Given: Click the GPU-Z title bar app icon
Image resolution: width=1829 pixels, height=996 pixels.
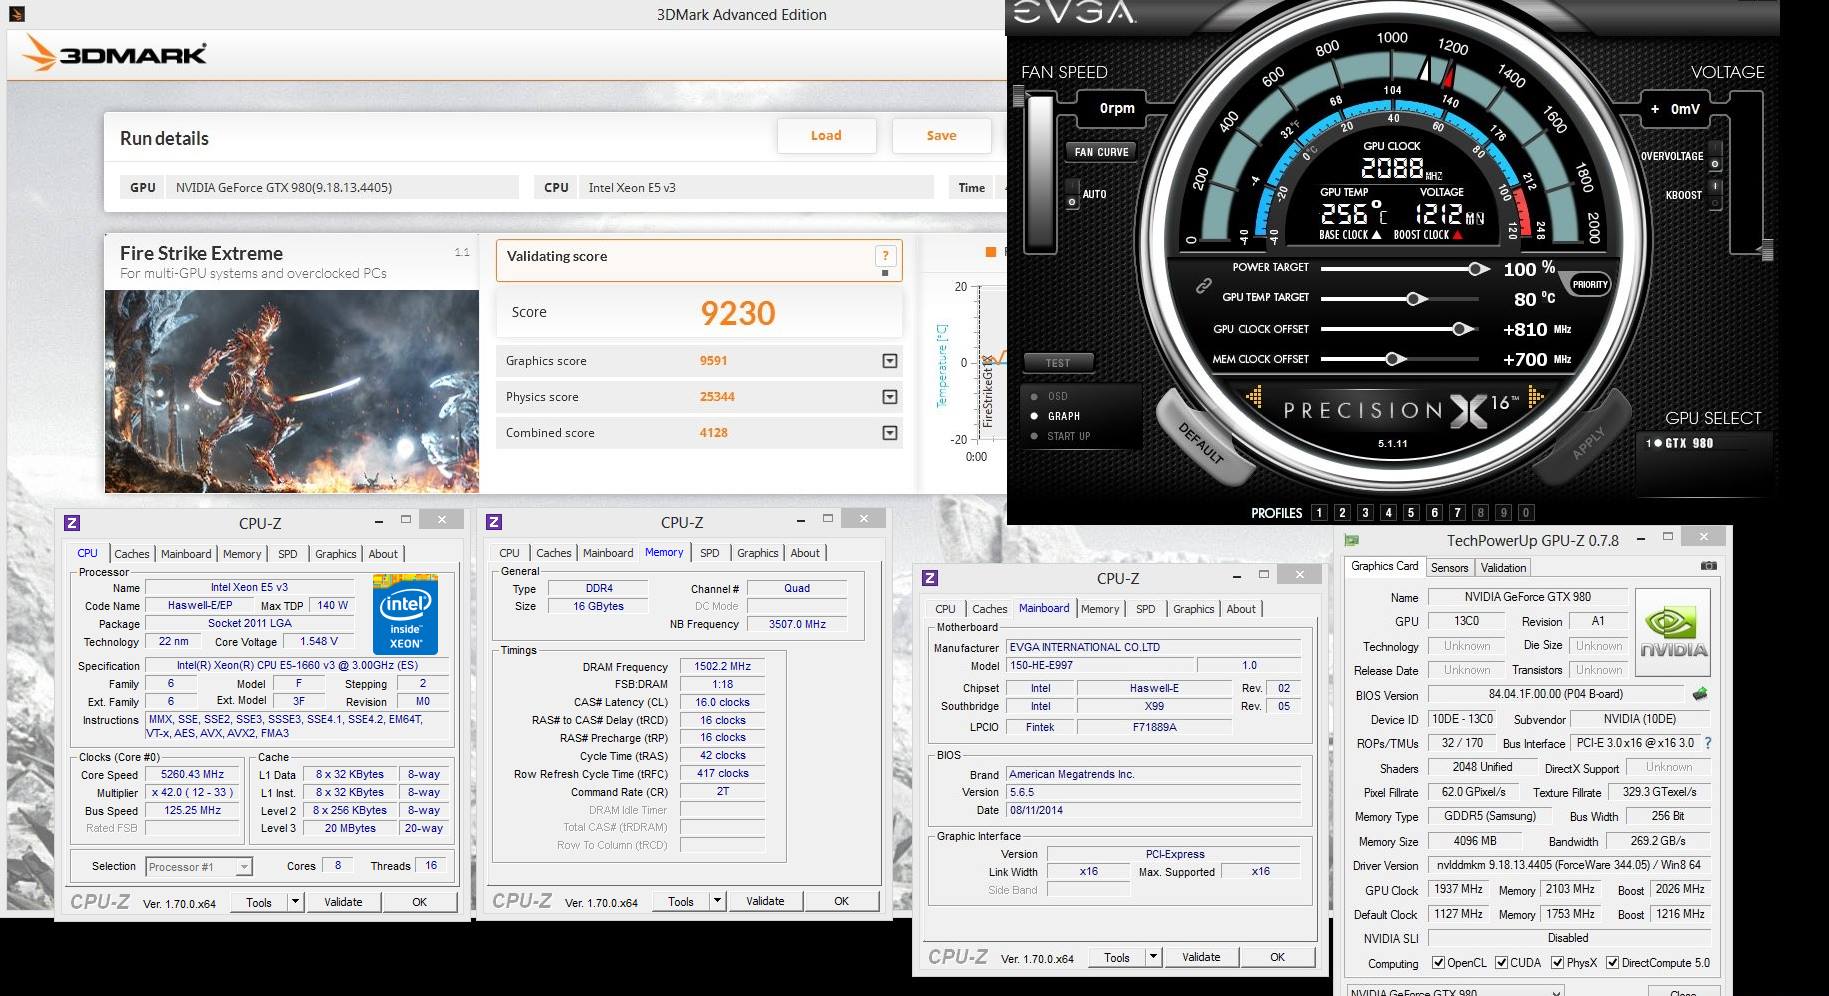Looking at the screenshot, I should point(1352,540).
